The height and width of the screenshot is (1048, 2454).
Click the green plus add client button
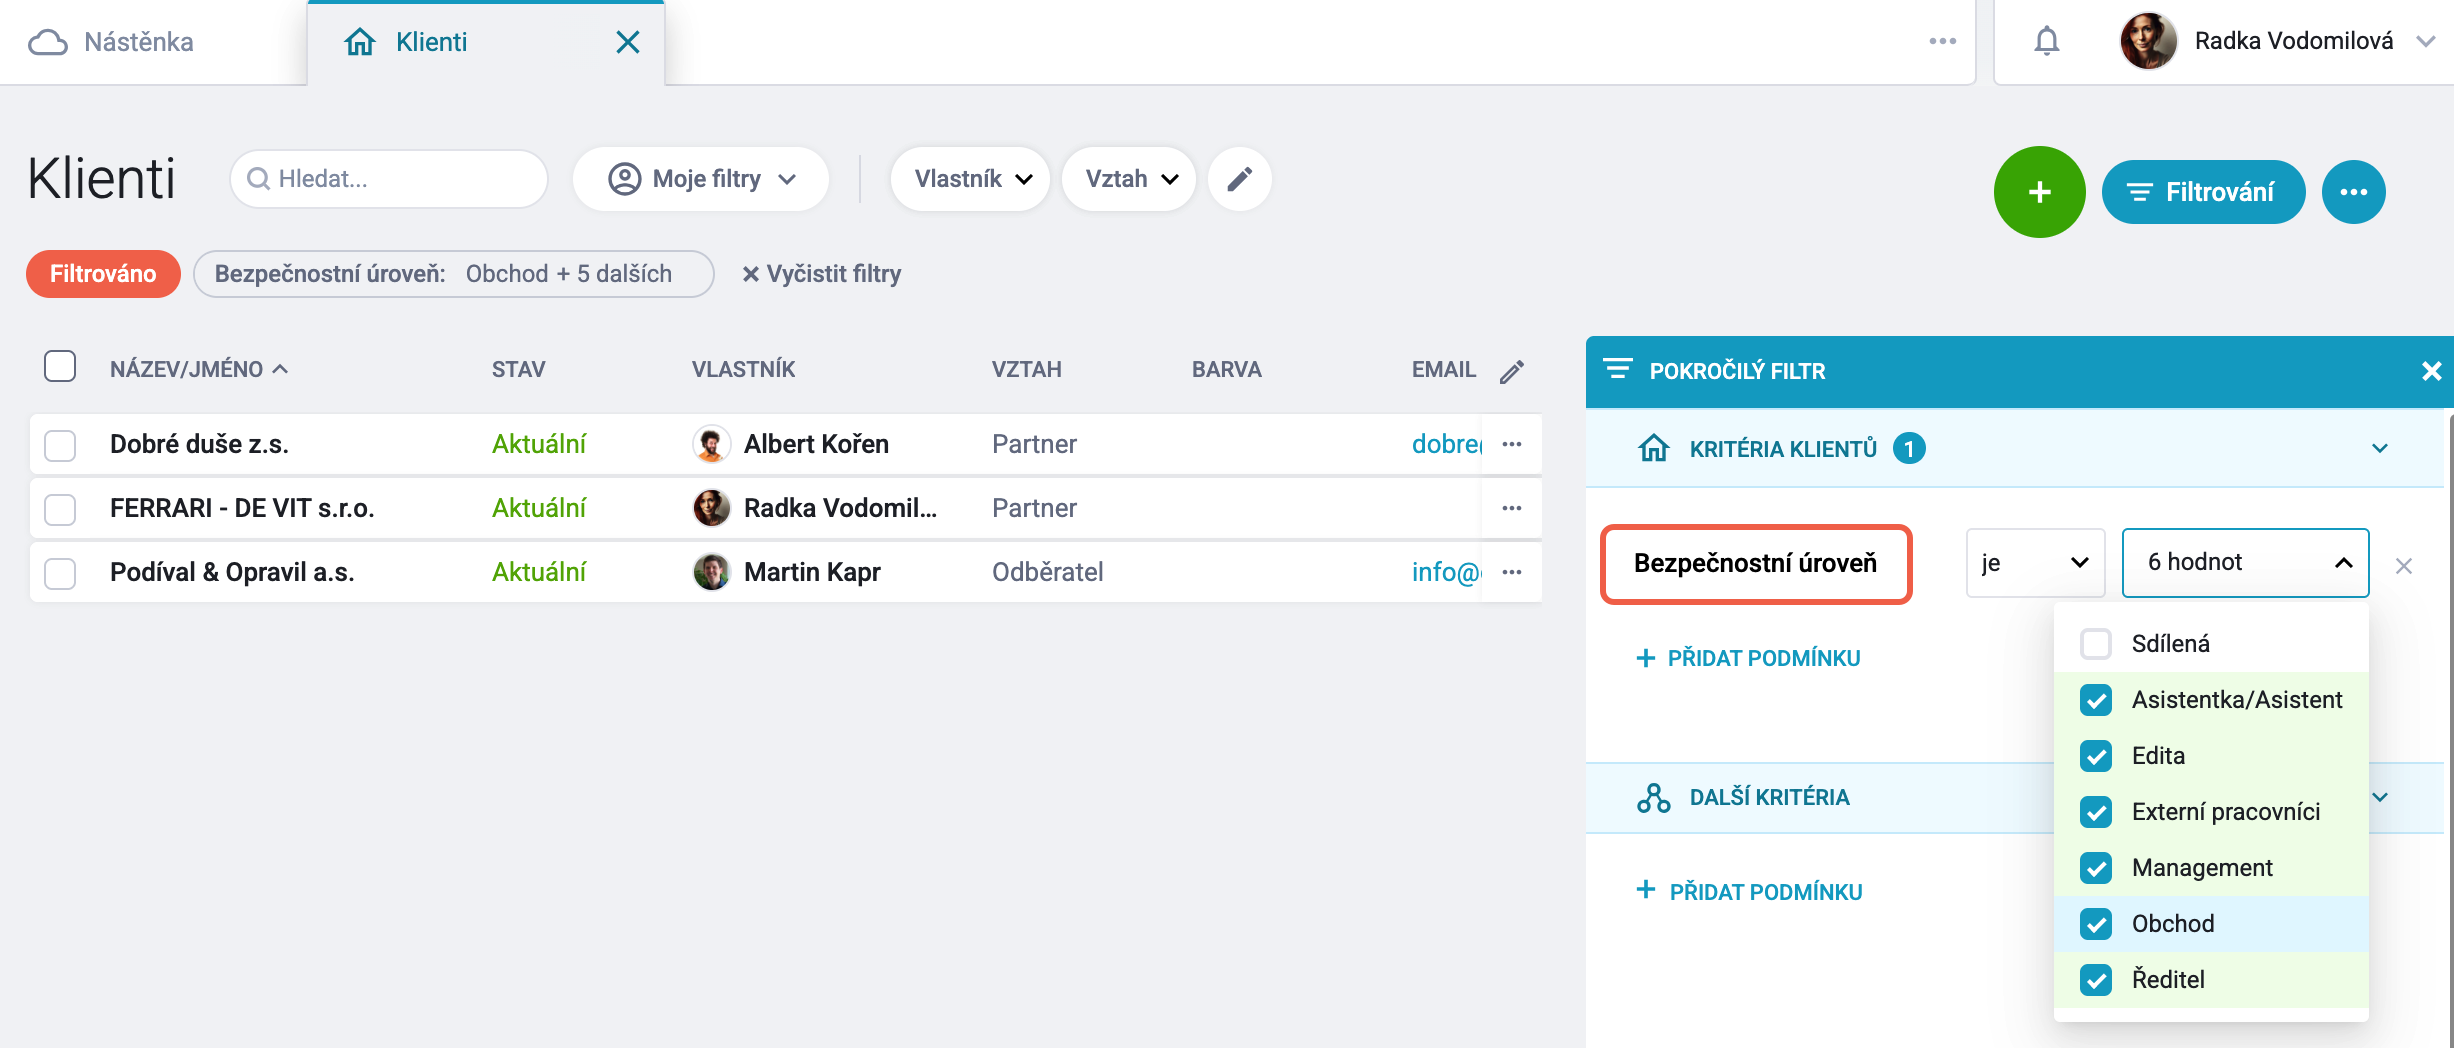coord(2039,192)
